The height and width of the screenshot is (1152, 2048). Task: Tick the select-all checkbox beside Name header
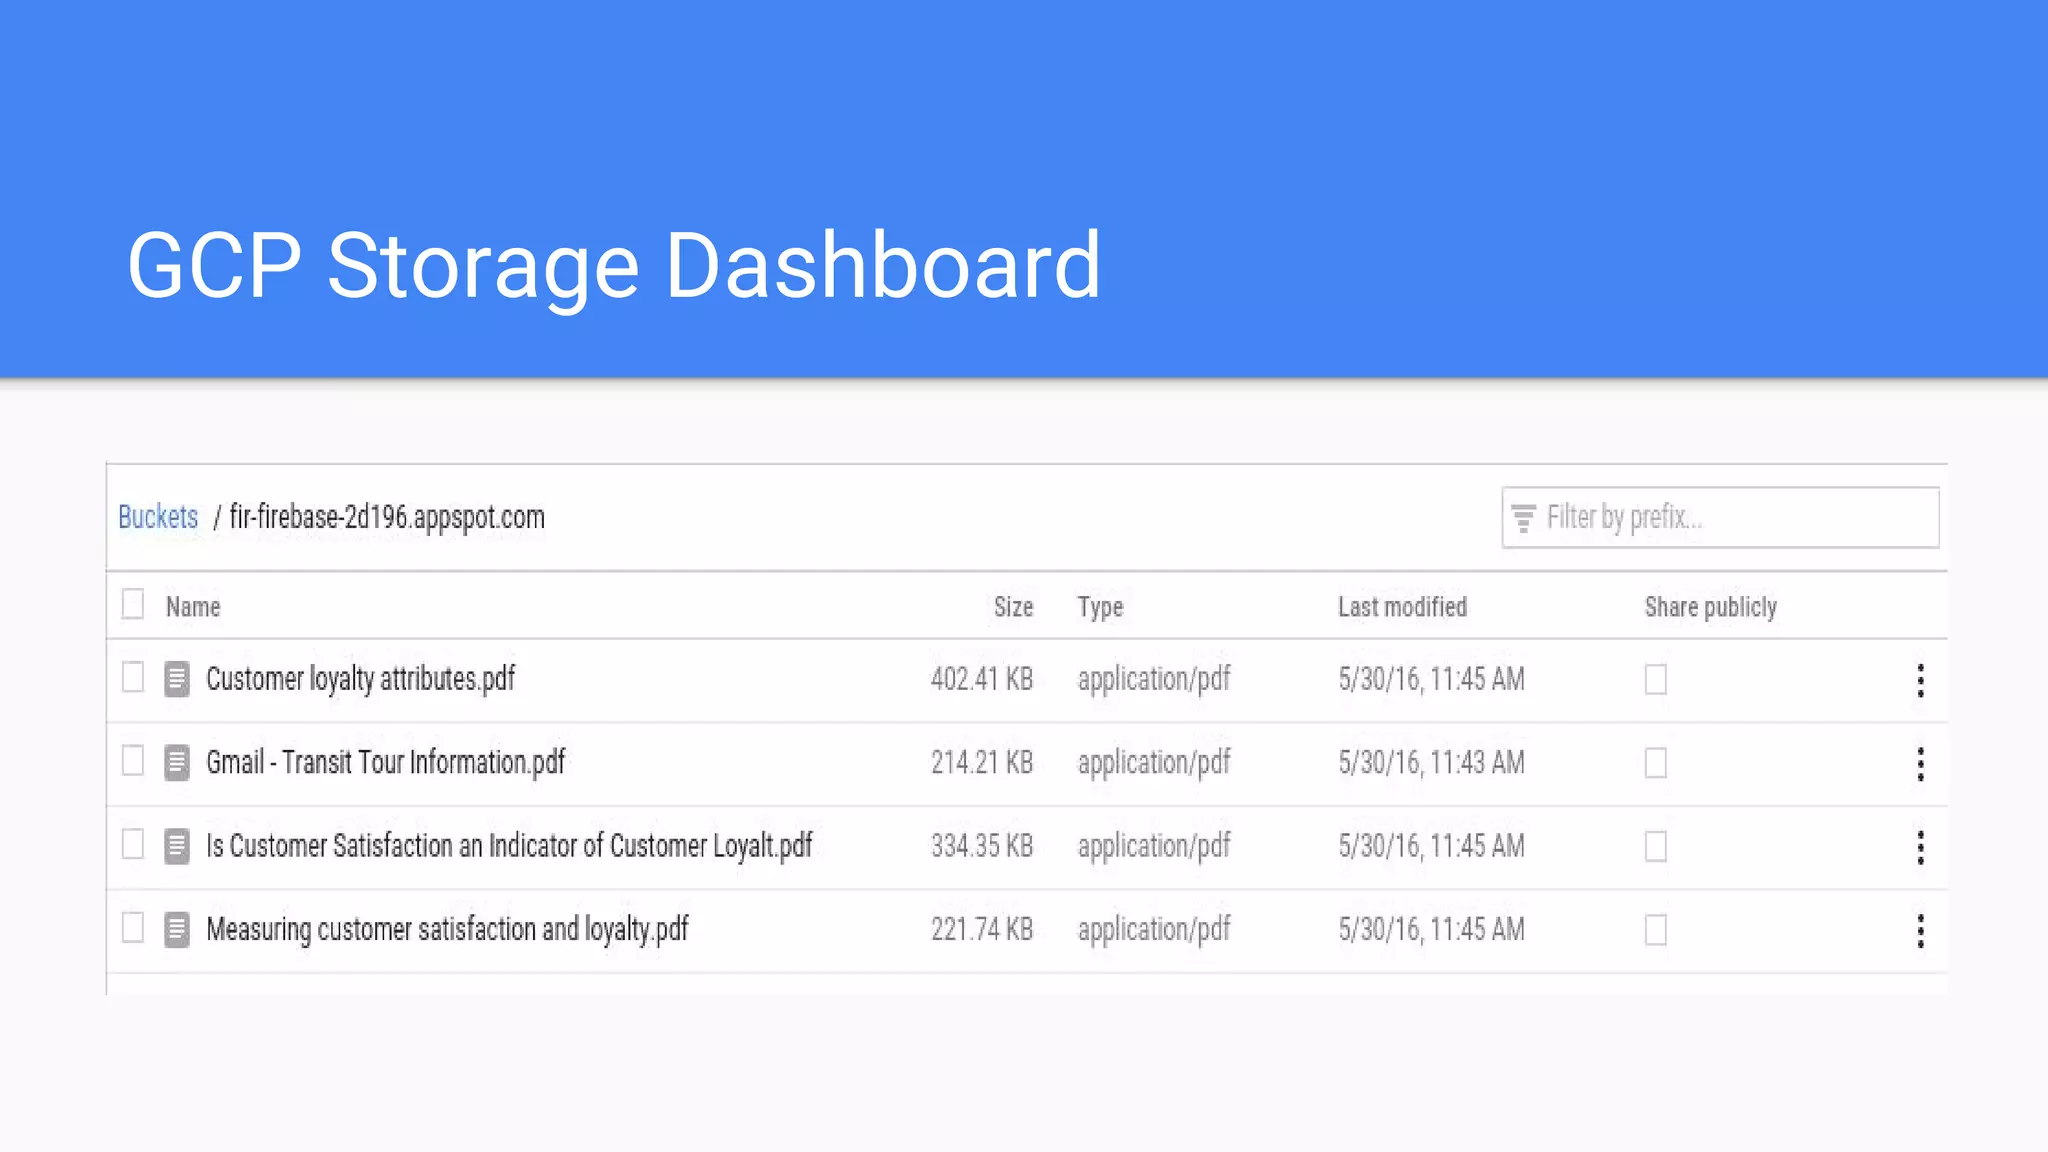133,605
